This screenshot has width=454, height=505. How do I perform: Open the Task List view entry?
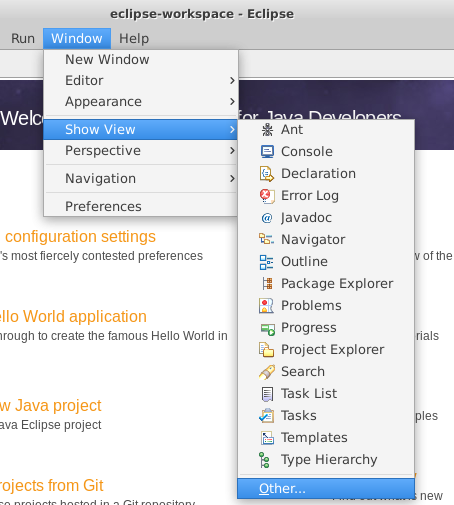click(326, 394)
